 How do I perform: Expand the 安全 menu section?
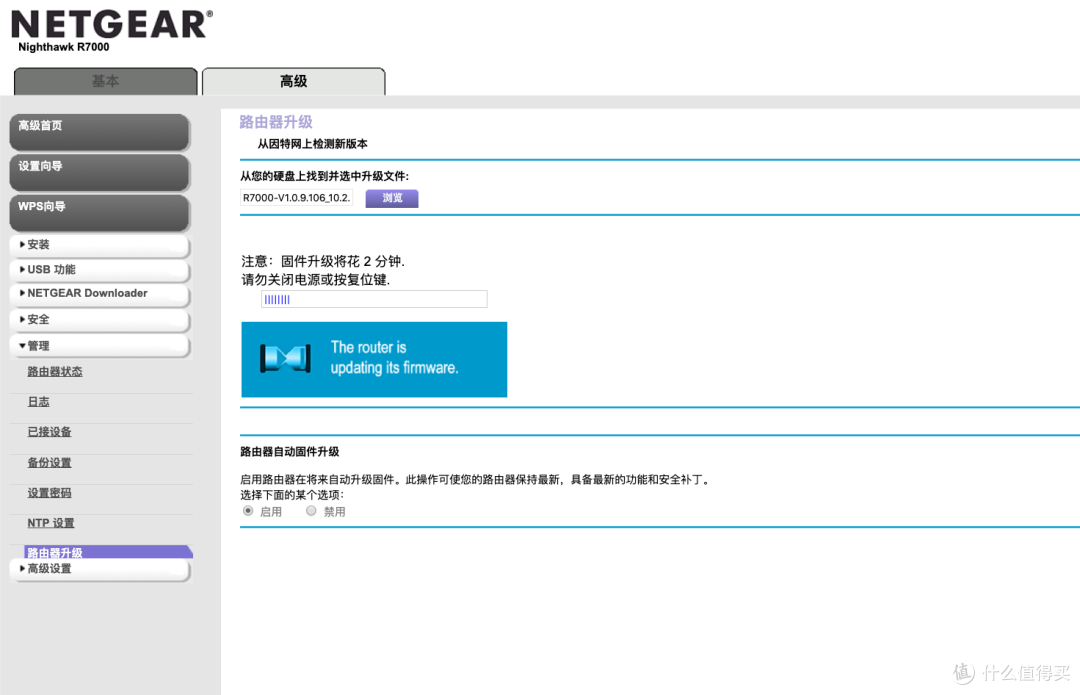[99, 320]
